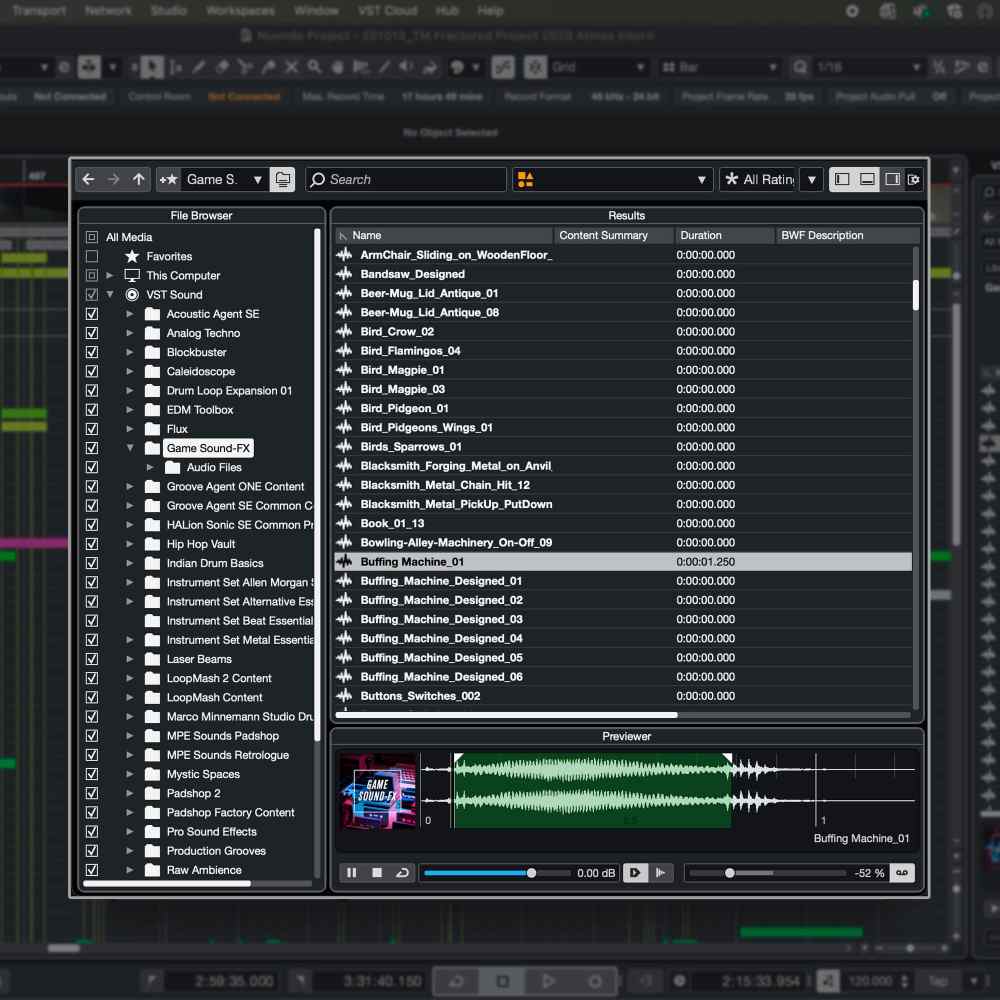Pause the preview playback
1000x1000 pixels.
(352, 873)
